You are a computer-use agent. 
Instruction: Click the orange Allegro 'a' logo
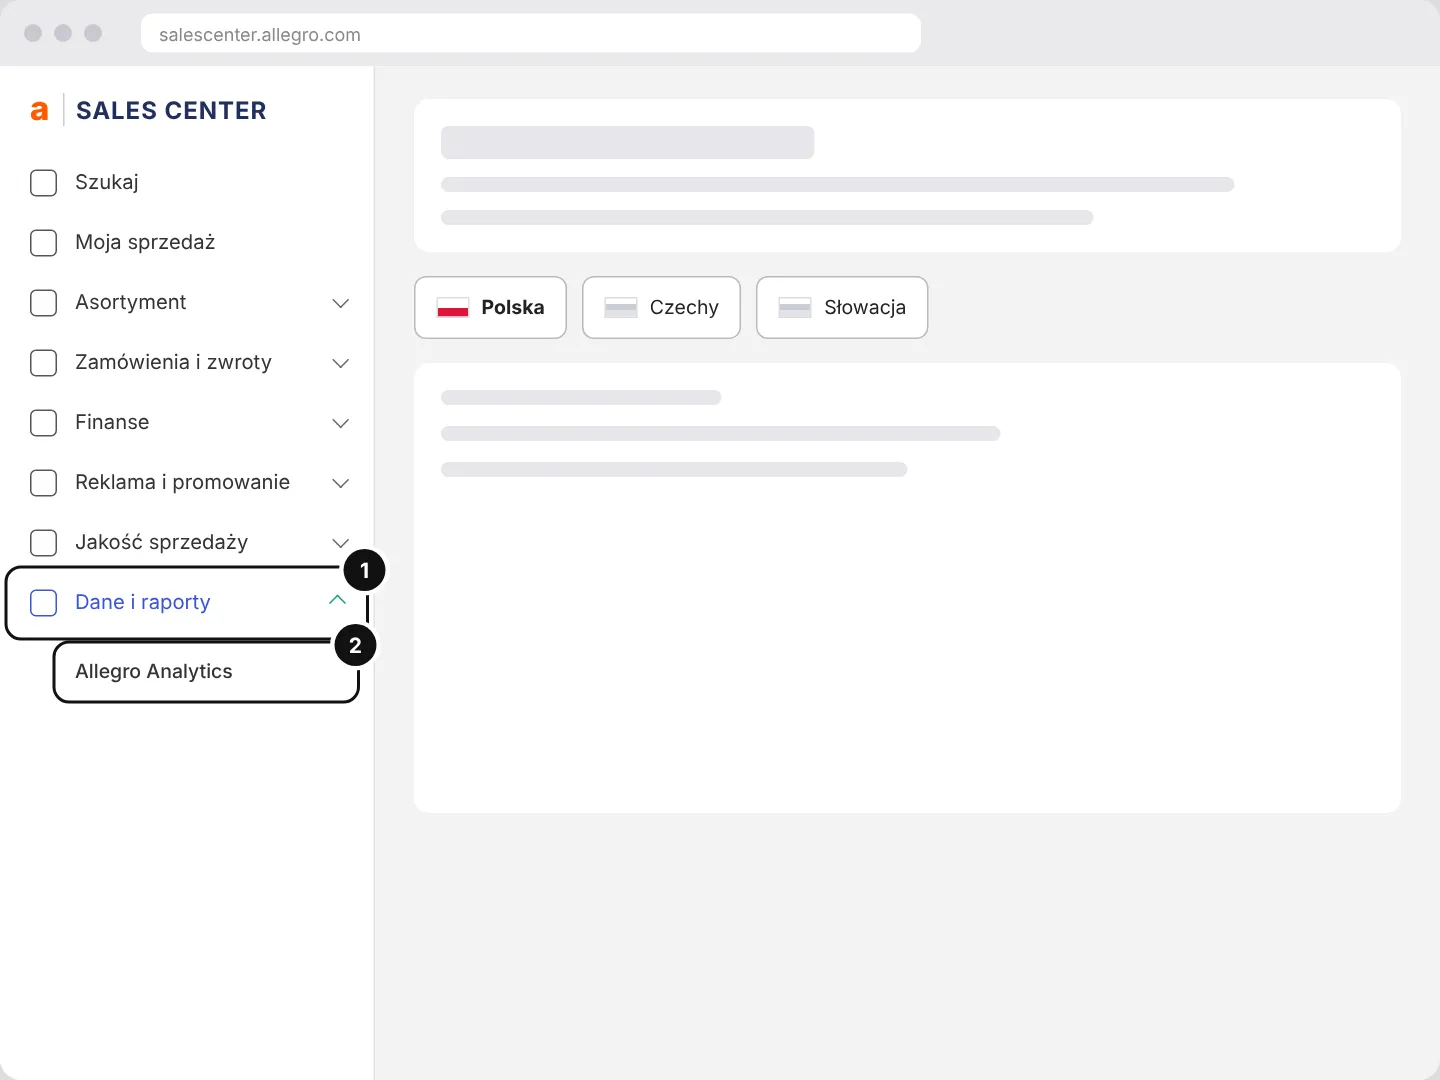tap(39, 111)
